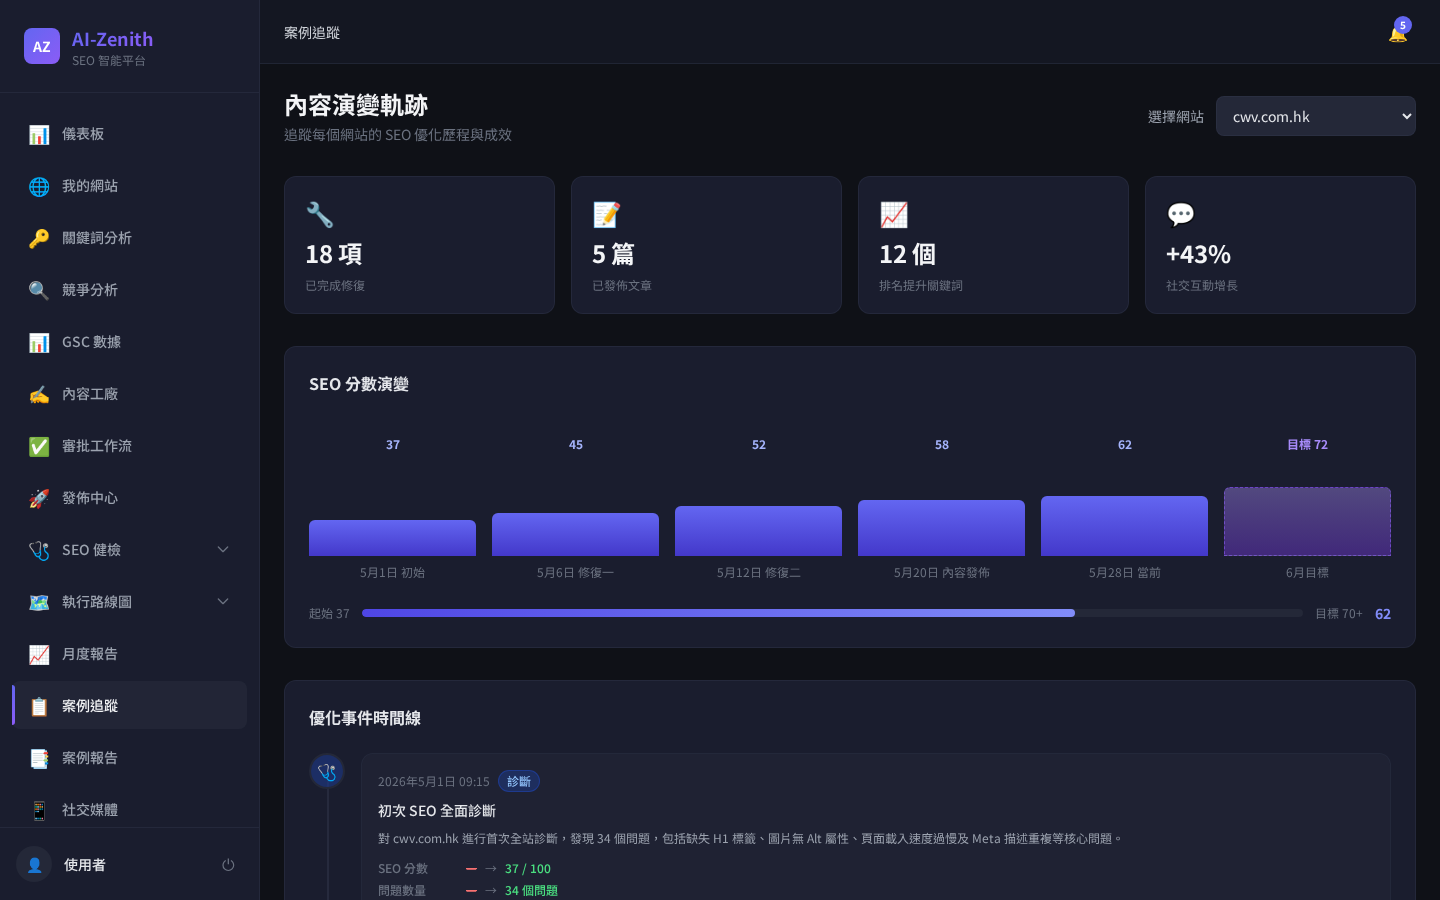Click the 案例追蹤 breadcrumb in header

[x=312, y=33]
